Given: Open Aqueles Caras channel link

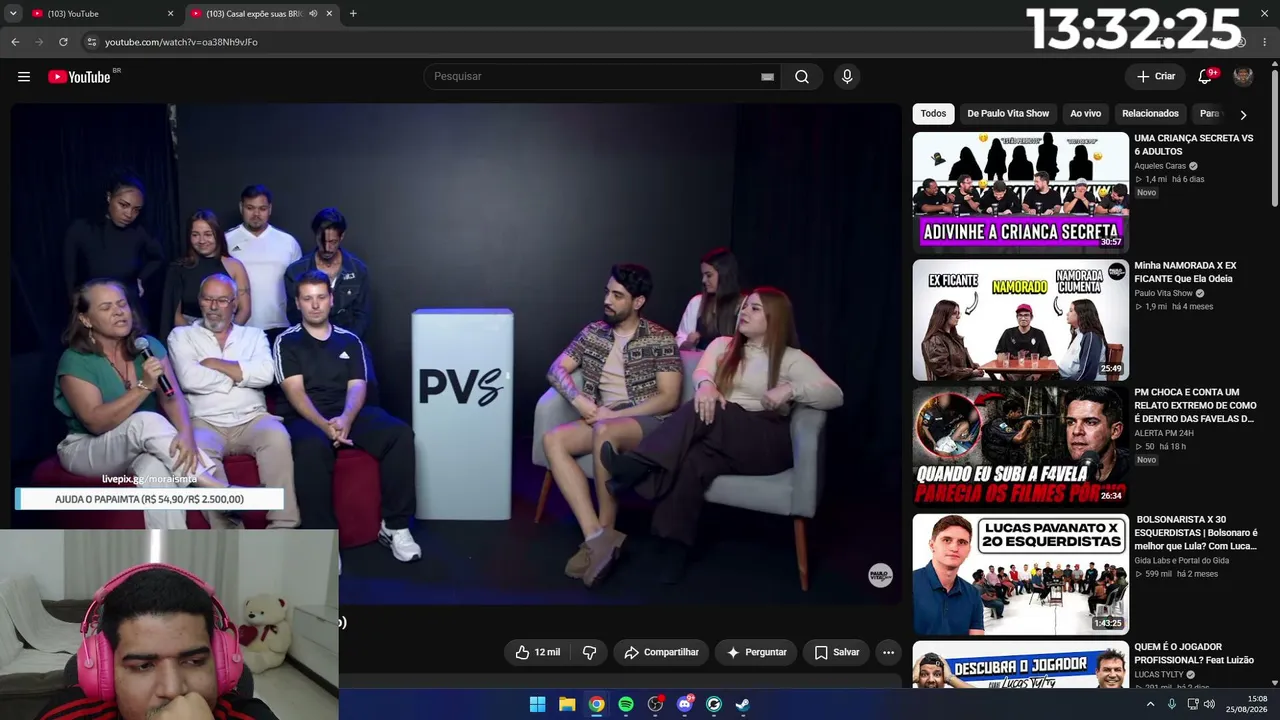Looking at the screenshot, I should pyautogui.click(x=1160, y=166).
